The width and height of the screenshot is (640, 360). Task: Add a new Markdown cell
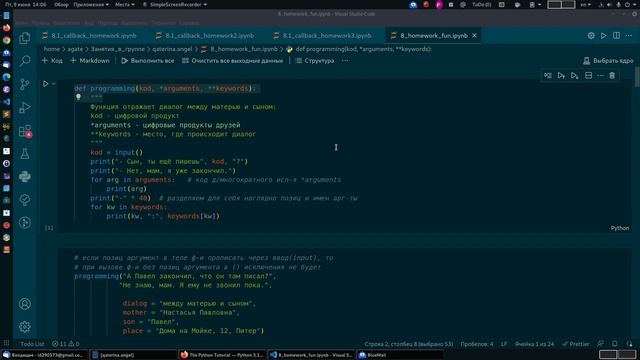pos(89,60)
